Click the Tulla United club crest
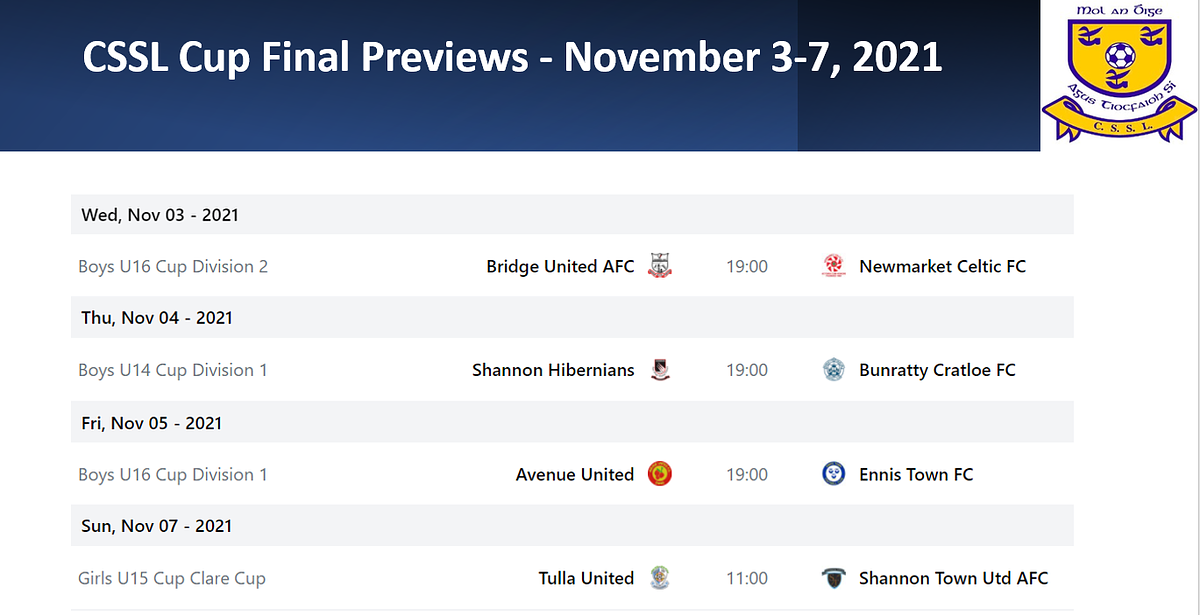Image resolution: width=1200 pixels, height=615 pixels. 660,578
